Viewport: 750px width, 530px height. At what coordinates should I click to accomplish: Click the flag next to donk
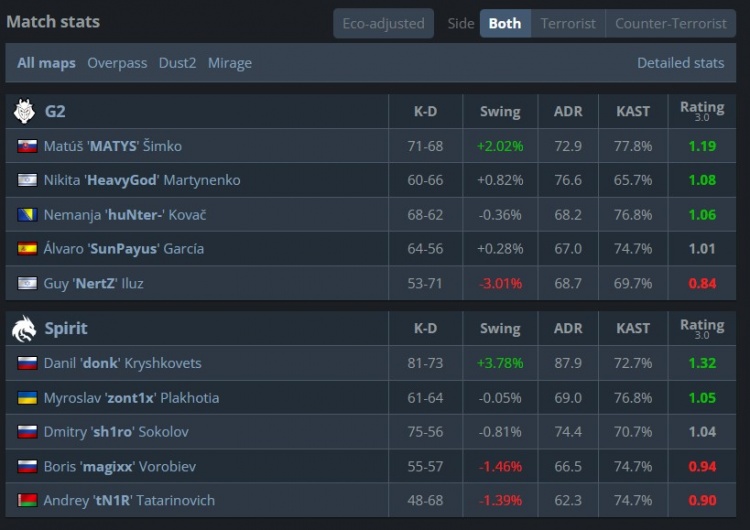point(27,363)
